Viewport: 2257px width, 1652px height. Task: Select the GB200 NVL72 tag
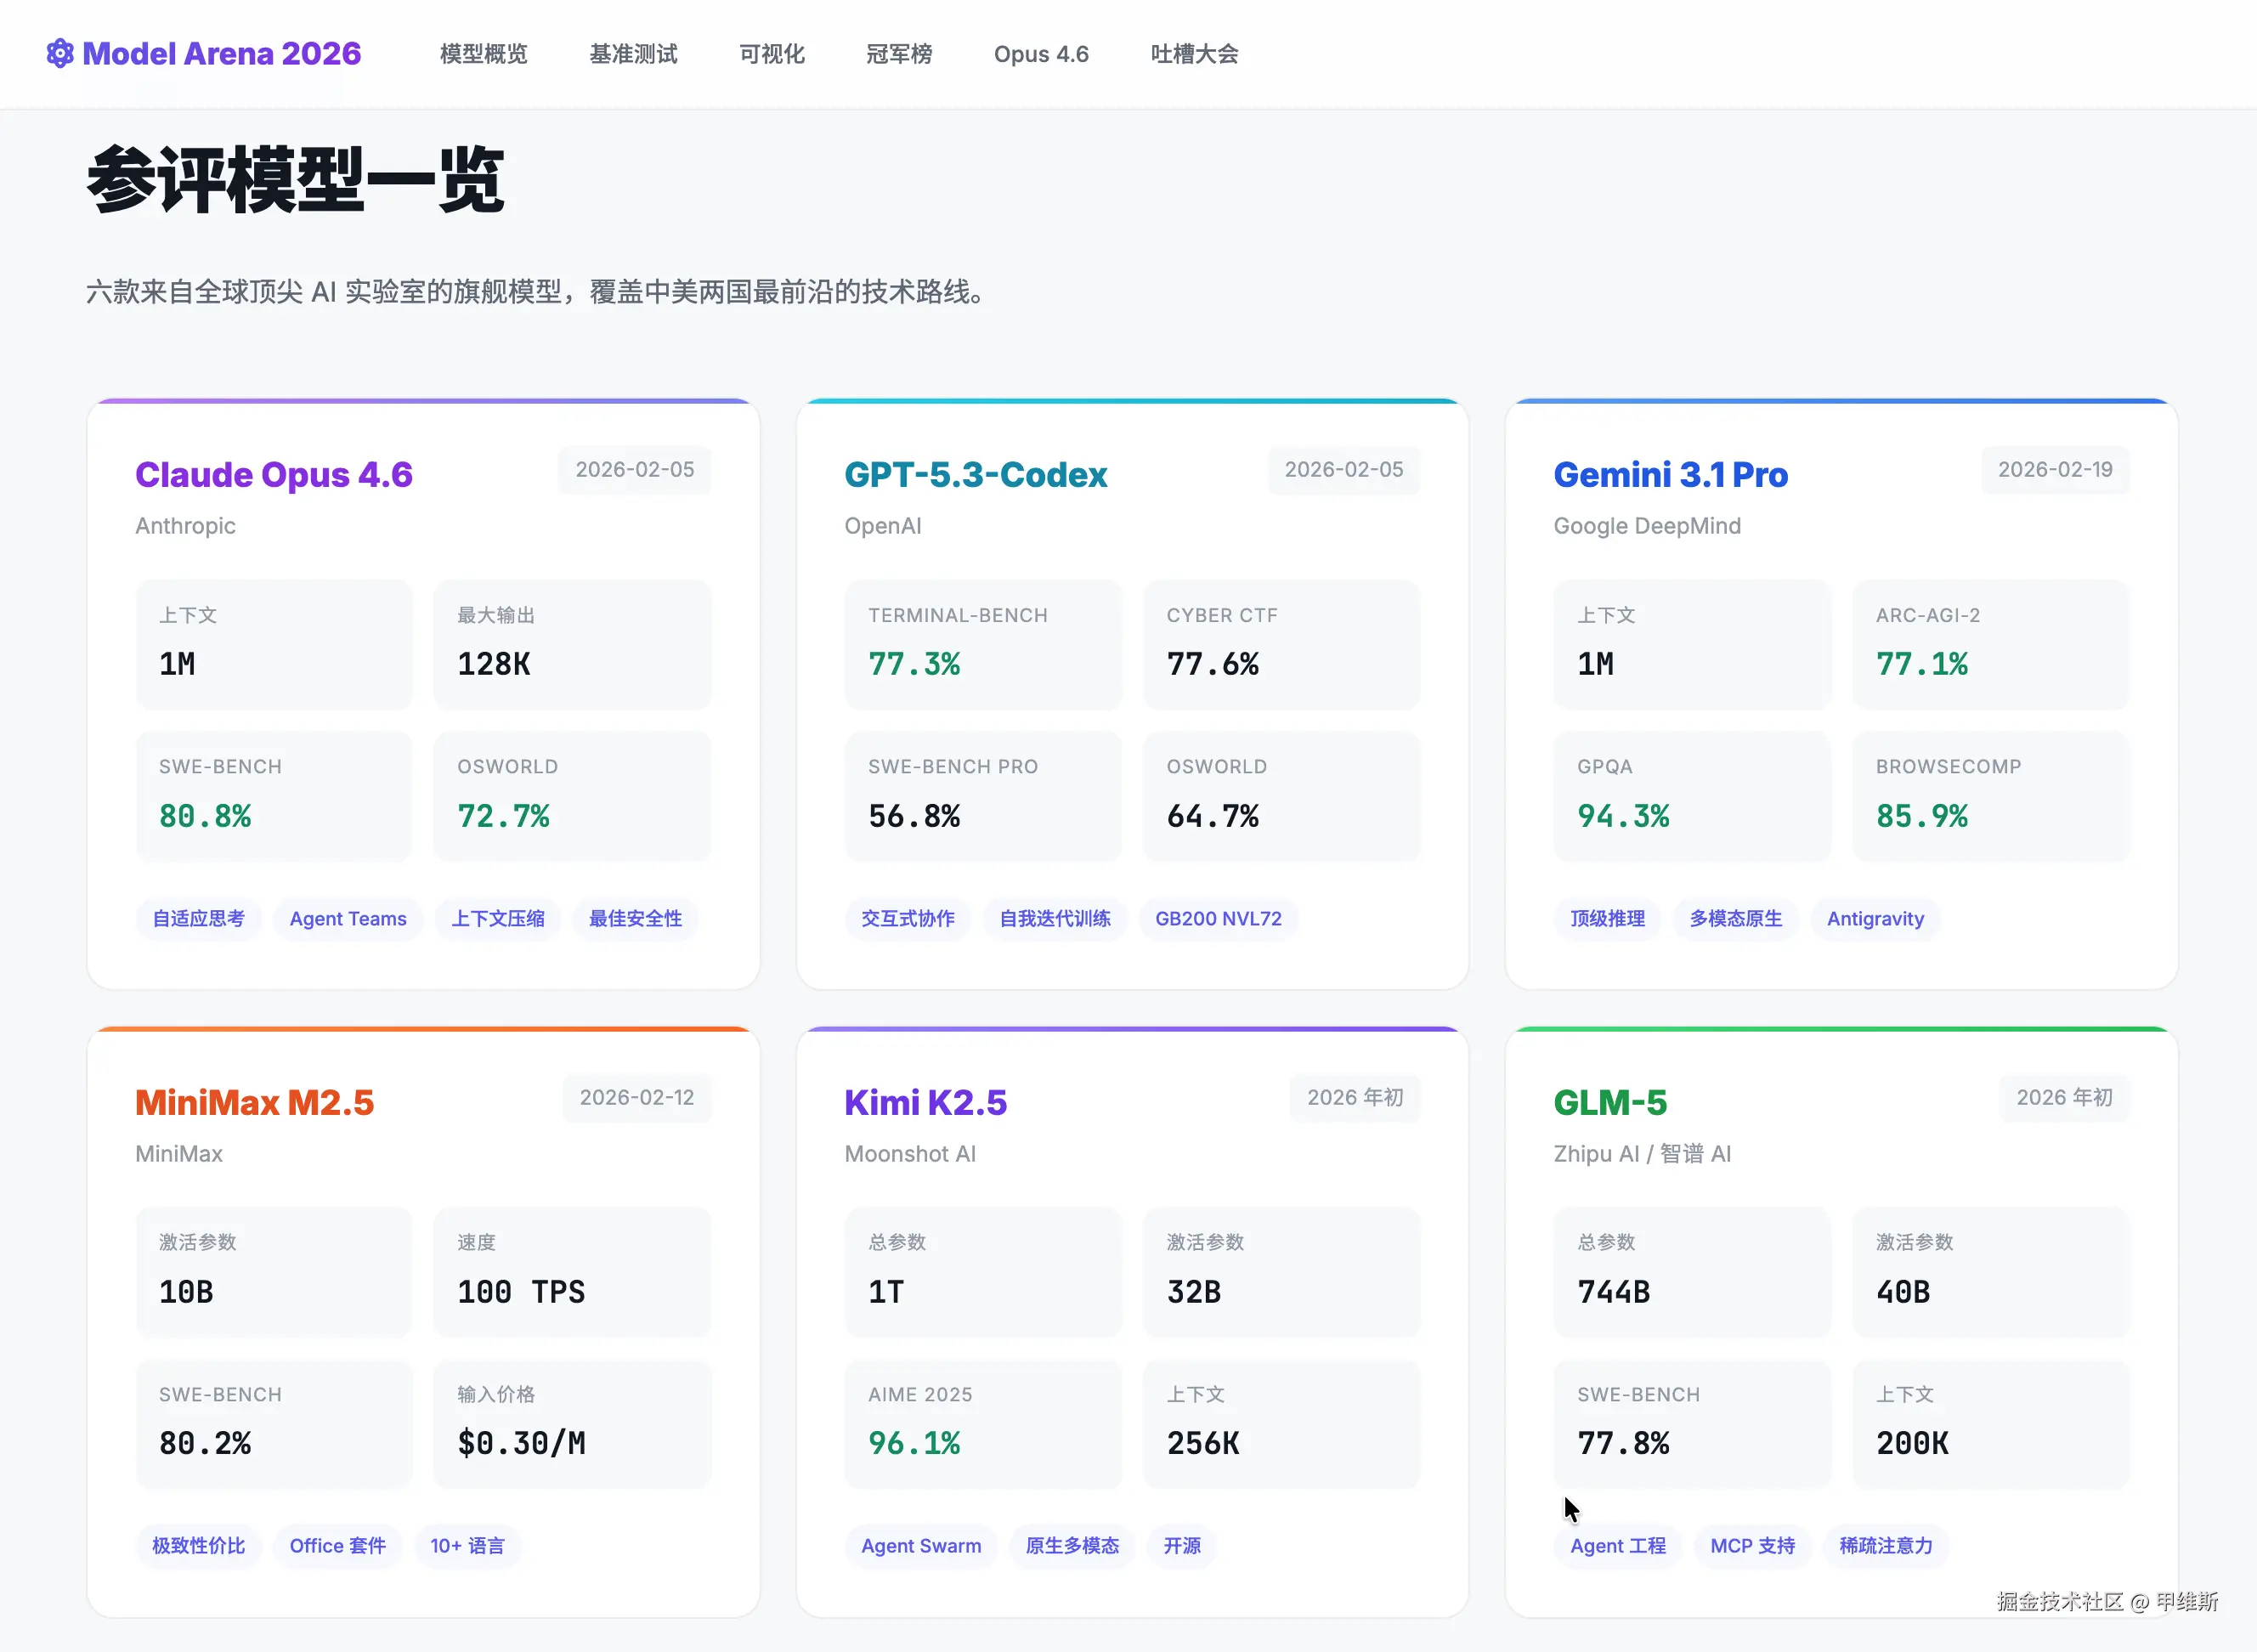click(x=1218, y=918)
